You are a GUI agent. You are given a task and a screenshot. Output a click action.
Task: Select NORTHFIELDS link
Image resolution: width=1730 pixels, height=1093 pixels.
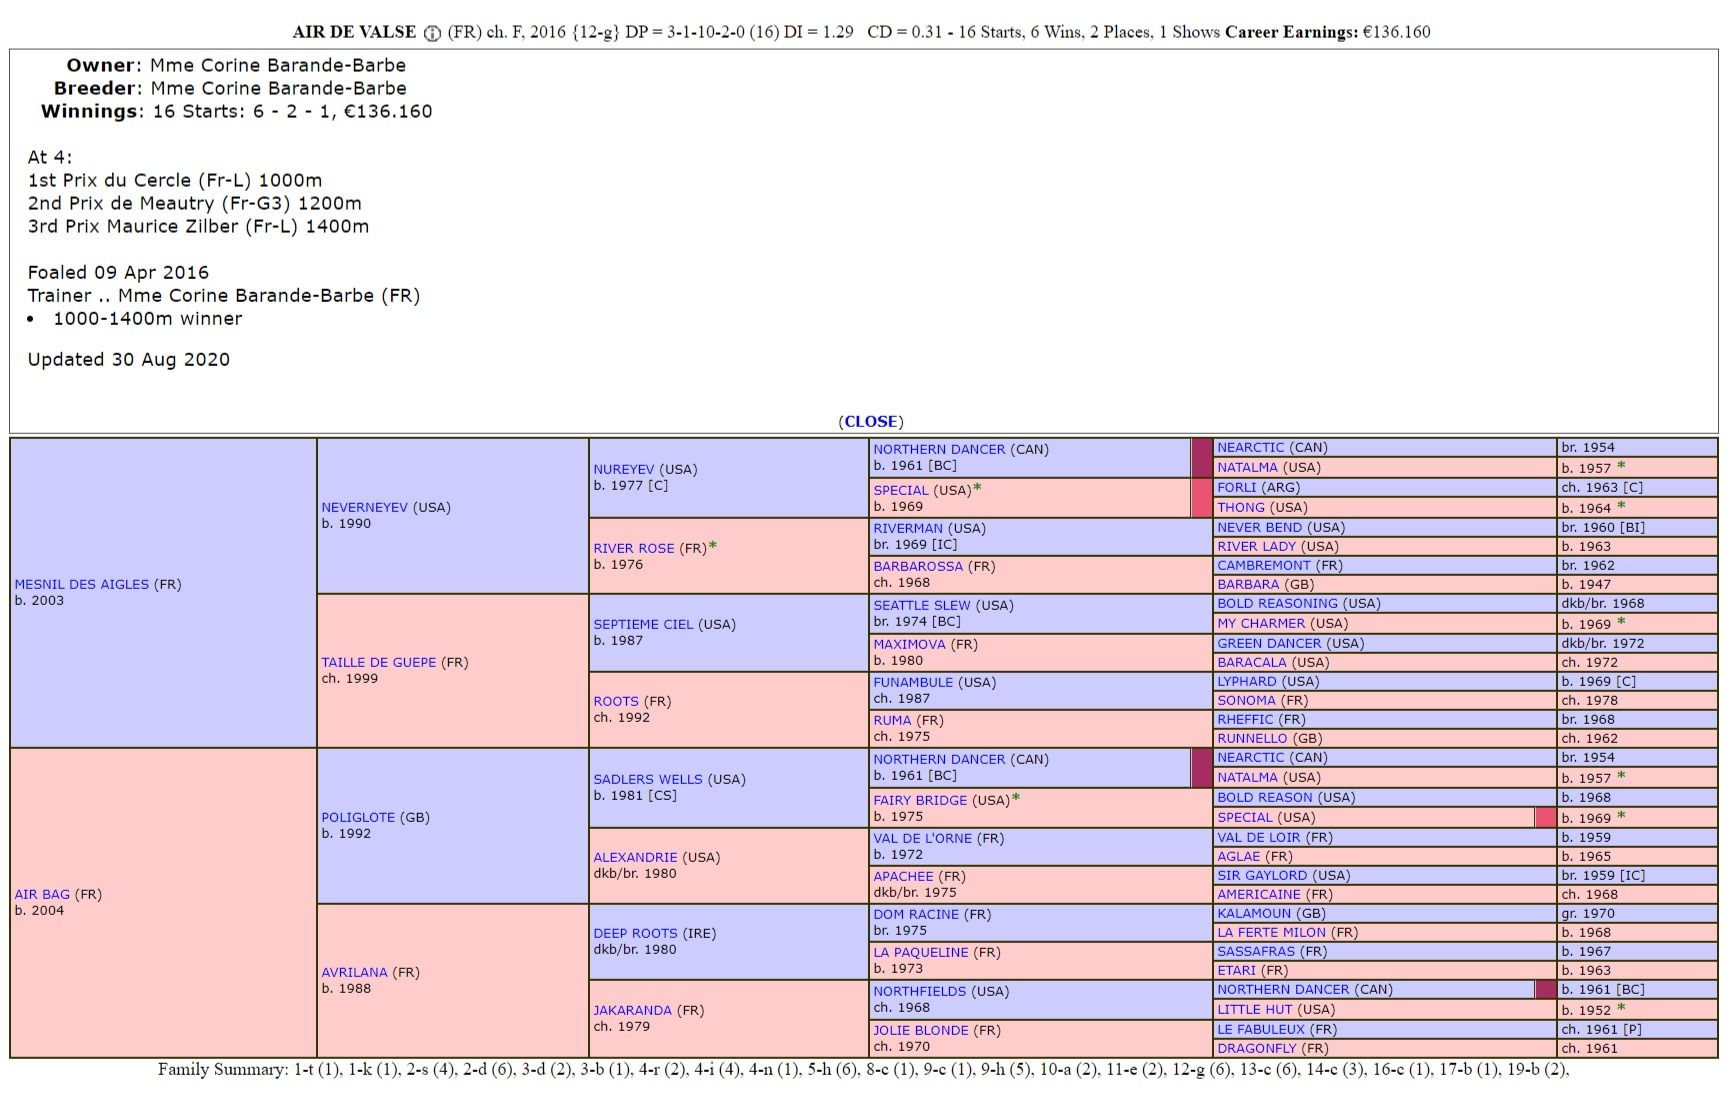coord(920,991)
